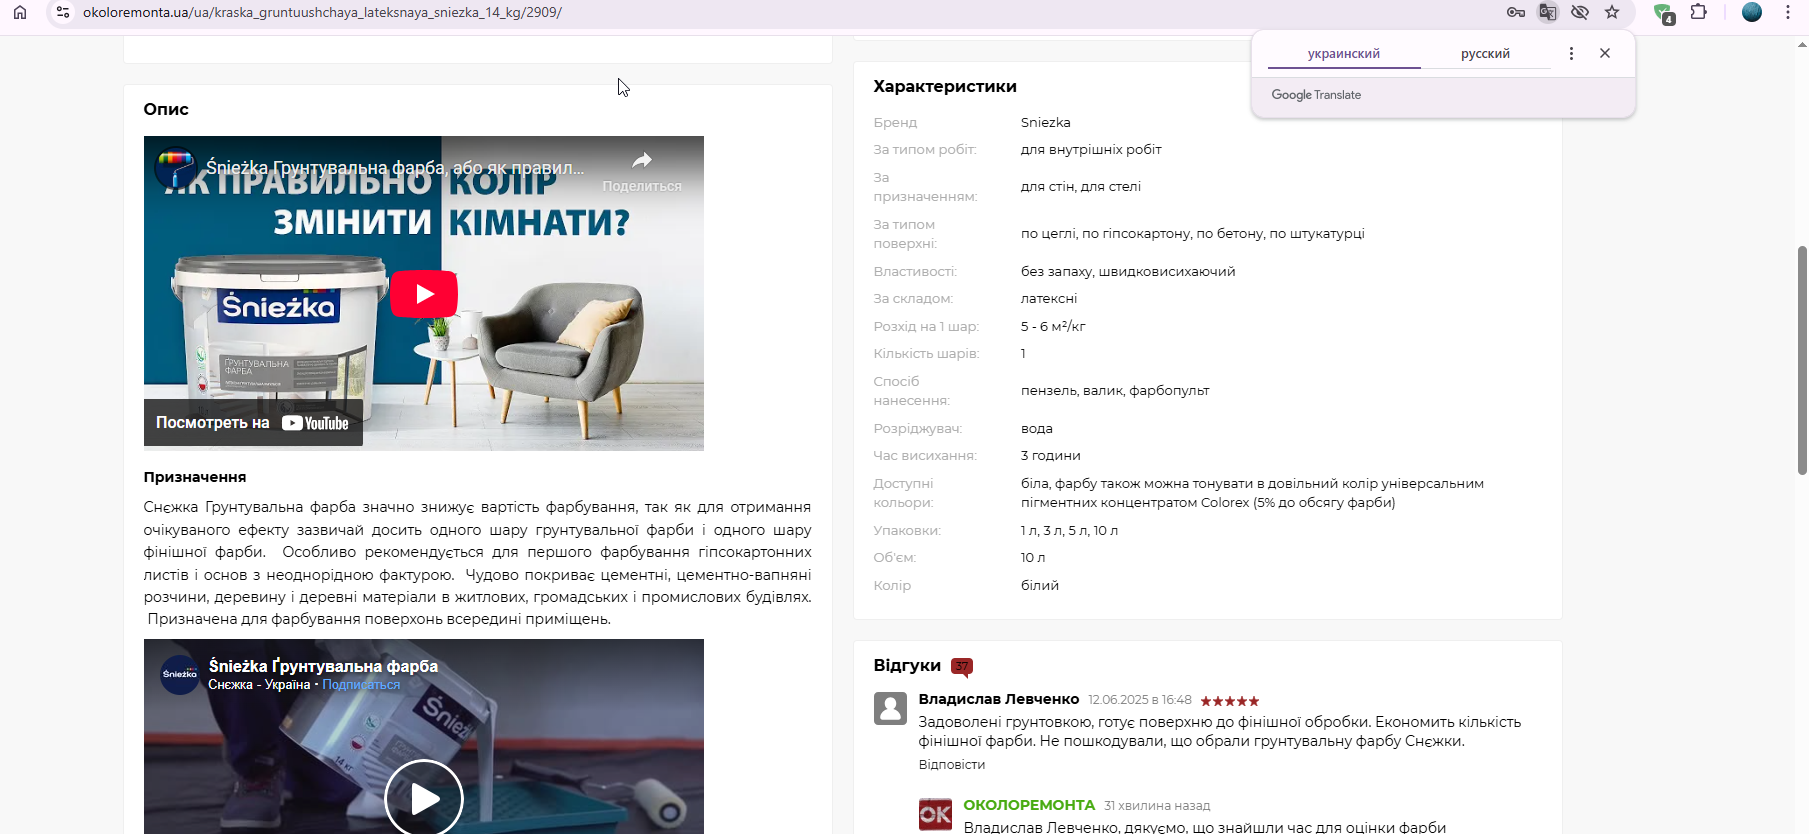Click the page vertical scrollbar thumb
This screenshot has width=1809, height=834.
pyautogui.click(x=1802, y=360)
